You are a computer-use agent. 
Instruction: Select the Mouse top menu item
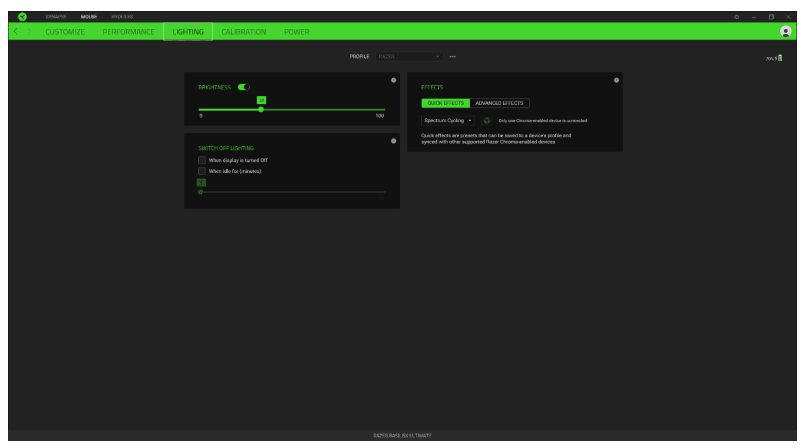tap(89, 16)
